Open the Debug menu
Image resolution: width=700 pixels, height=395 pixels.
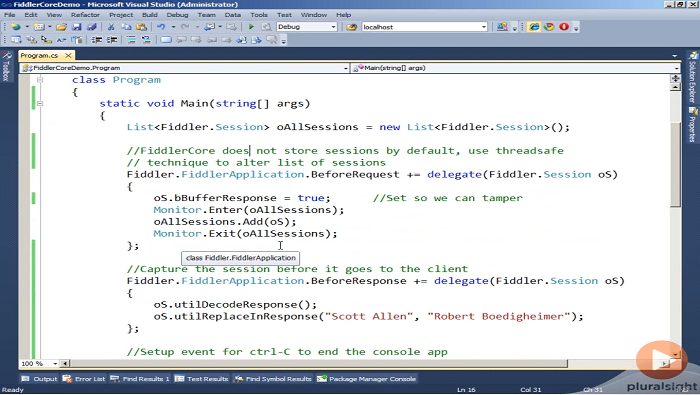pos(177,15)
